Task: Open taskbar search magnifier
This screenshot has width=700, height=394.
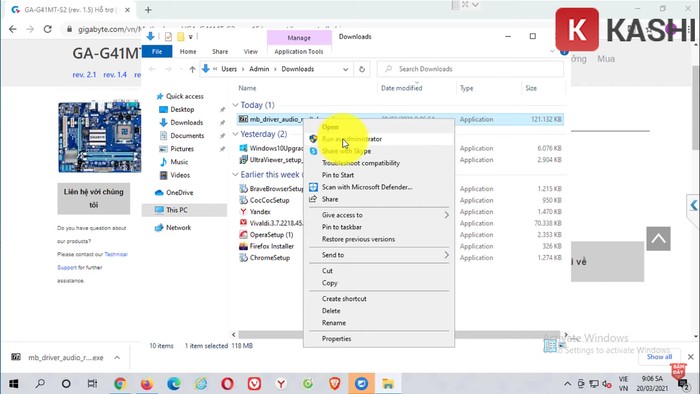Action: coord(40,384)
